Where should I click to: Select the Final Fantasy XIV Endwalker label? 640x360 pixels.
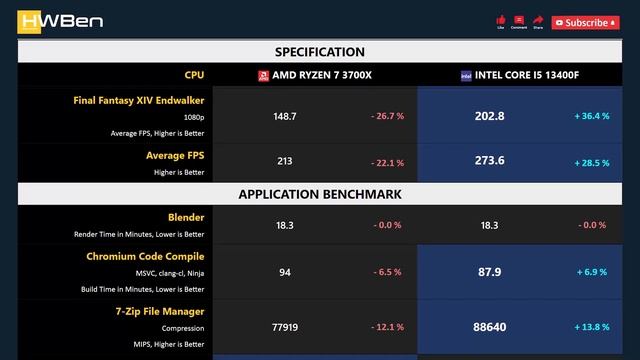(138, 100)
